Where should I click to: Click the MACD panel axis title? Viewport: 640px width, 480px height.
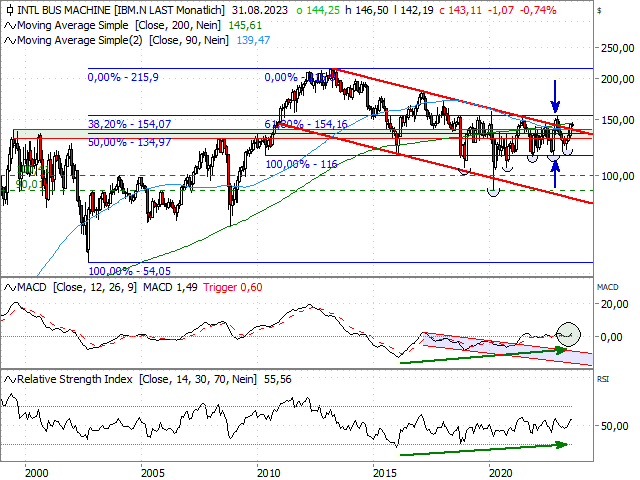tap(607, 287)
